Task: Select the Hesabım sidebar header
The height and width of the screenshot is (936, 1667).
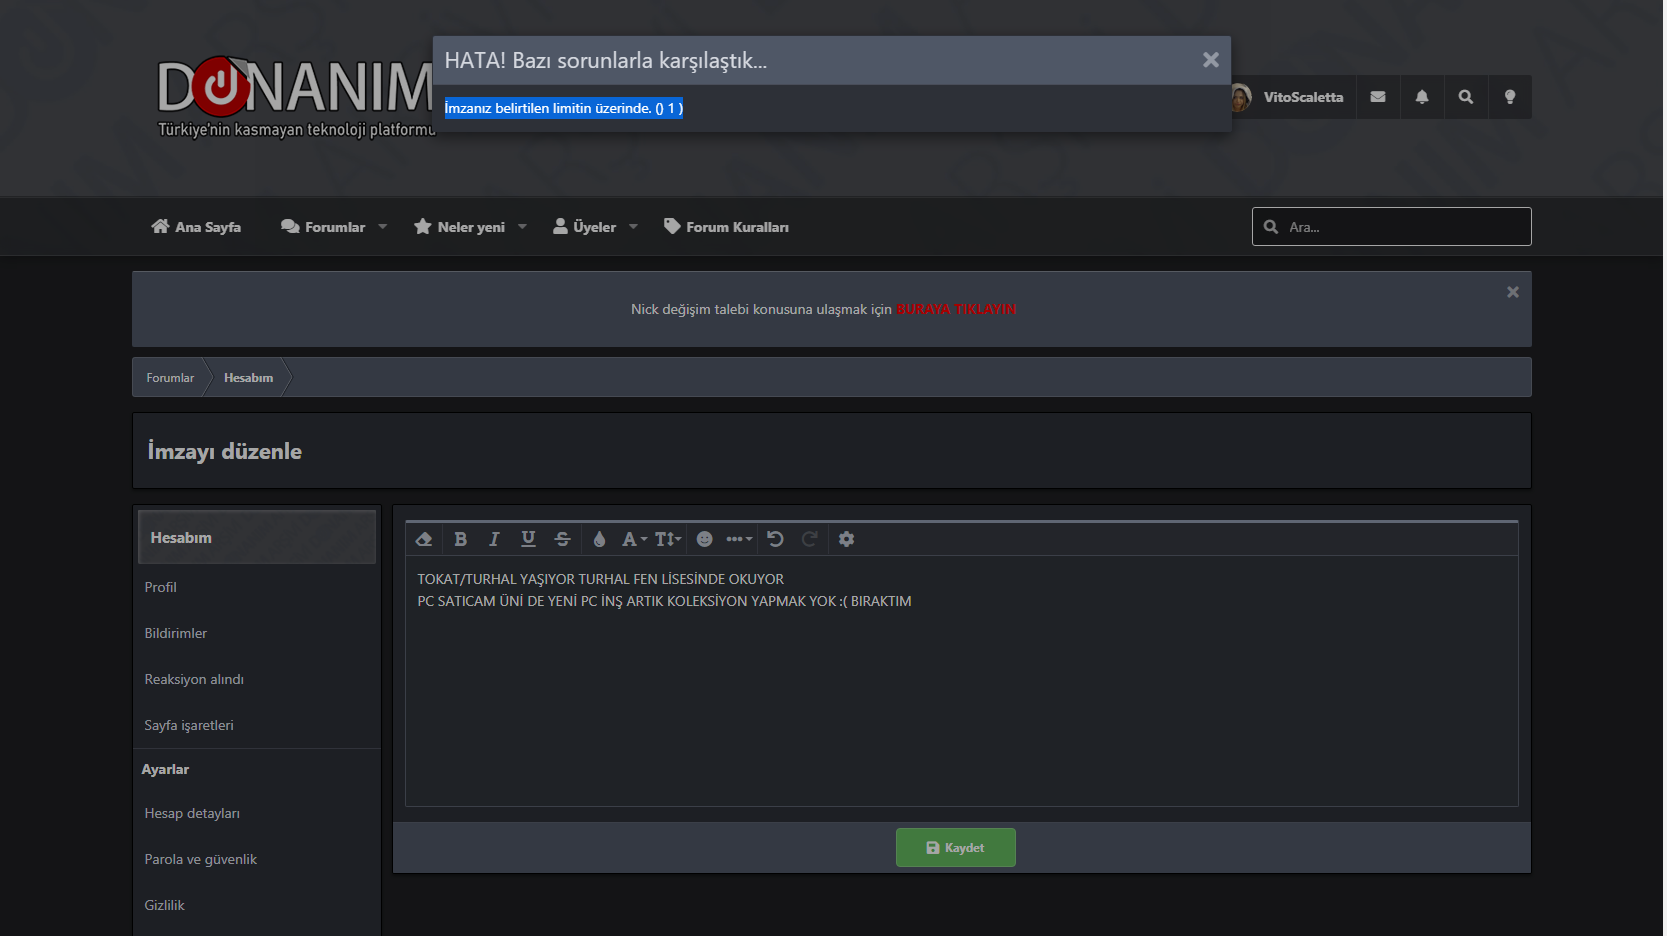Action: pos(257,537)
